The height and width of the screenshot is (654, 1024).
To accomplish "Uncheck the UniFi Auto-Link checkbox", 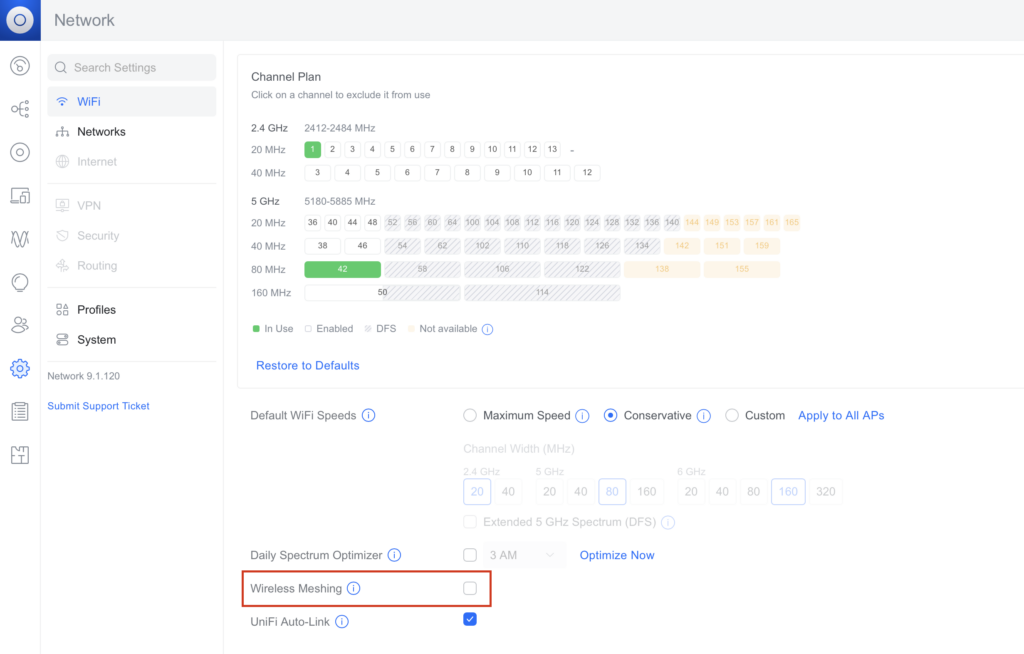I will (x=470, y=620).
